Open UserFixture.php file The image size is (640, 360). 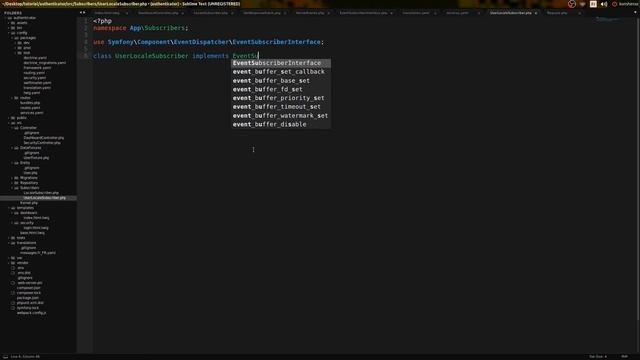(x=36, y=158)
